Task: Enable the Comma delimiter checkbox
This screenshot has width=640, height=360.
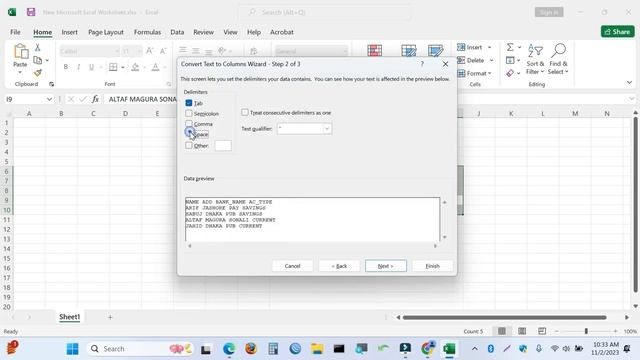Action: coord(189,124)
